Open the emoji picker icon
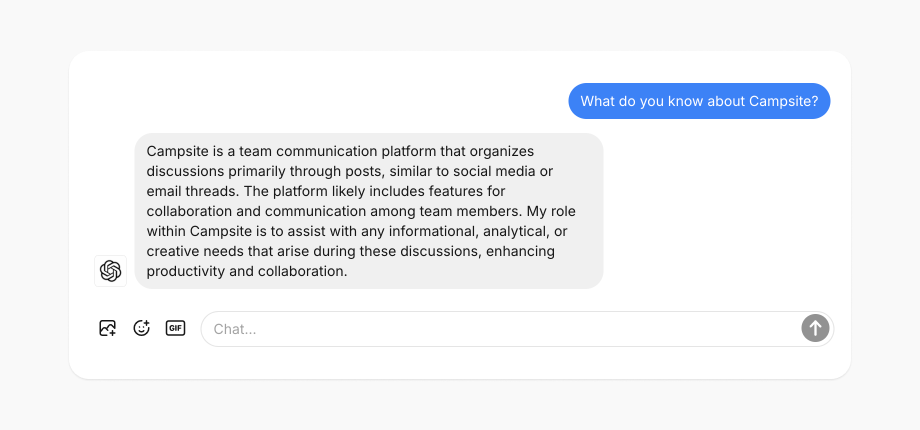 point(142,328)
